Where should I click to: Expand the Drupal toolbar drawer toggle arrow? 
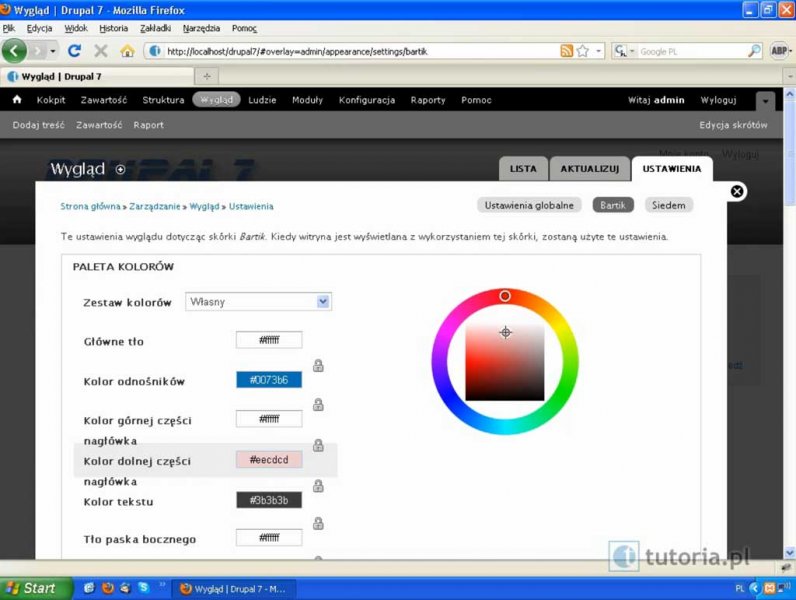765,101
